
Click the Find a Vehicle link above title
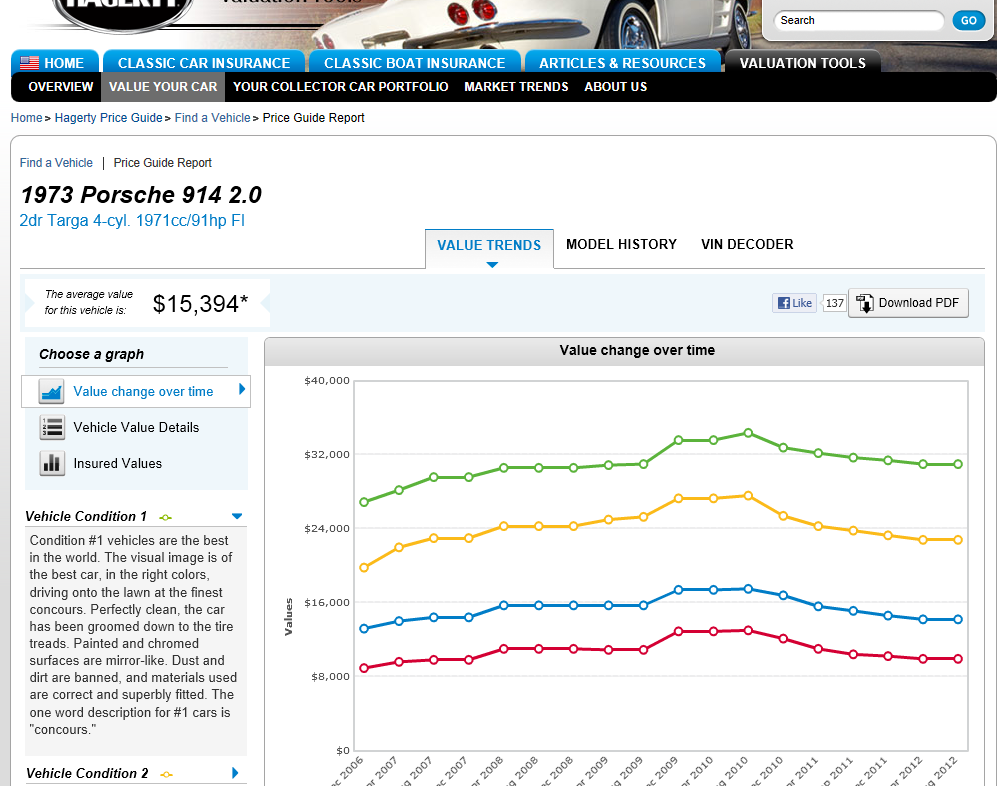point(56,163)
